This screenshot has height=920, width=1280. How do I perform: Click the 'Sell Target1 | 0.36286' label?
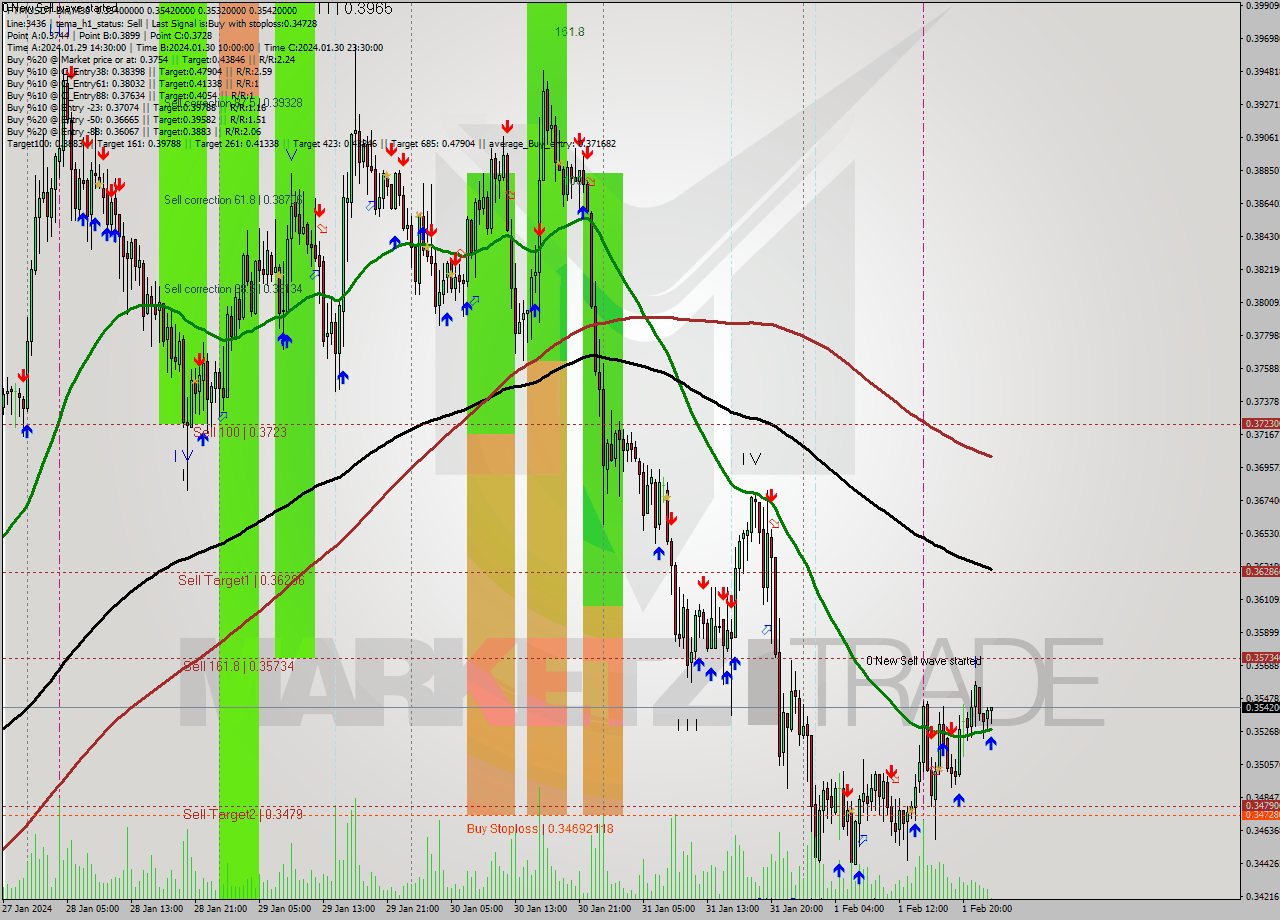241,580
